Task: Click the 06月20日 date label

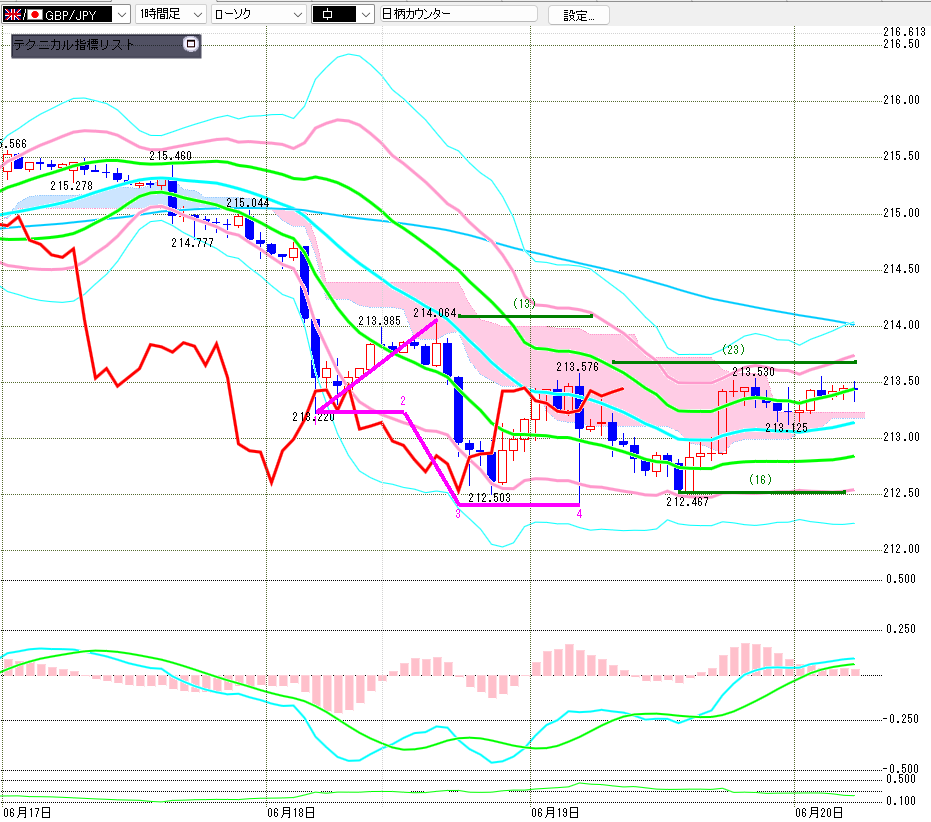Action: (x=819, y=812)
